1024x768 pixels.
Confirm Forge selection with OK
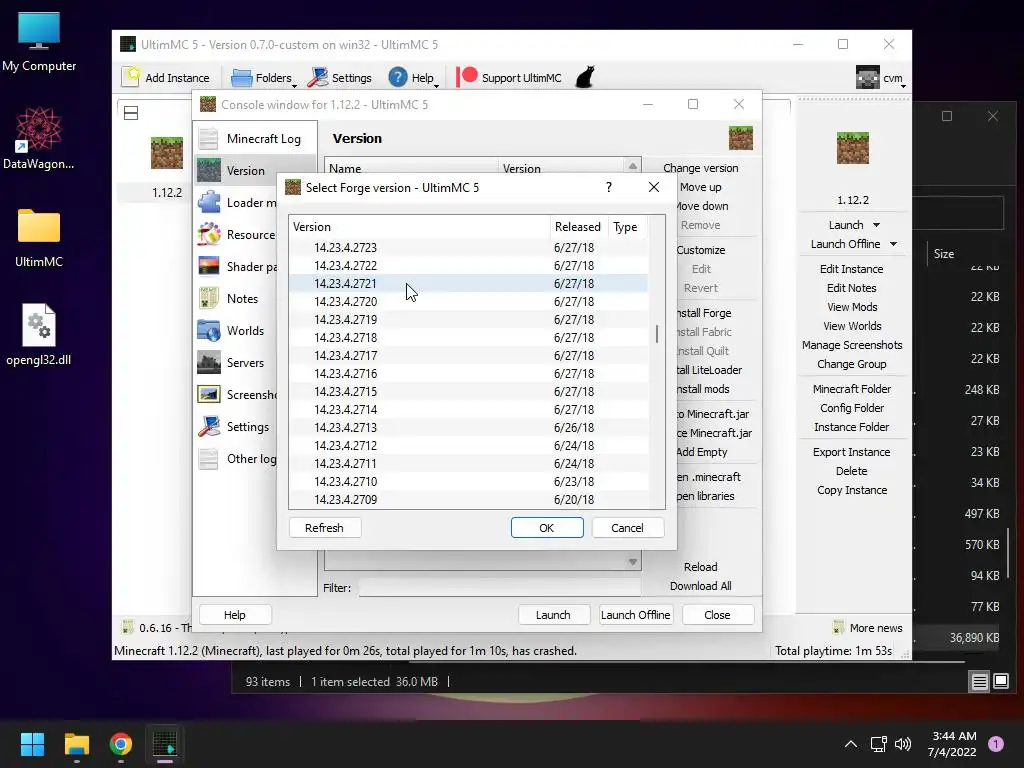(547, 528)
